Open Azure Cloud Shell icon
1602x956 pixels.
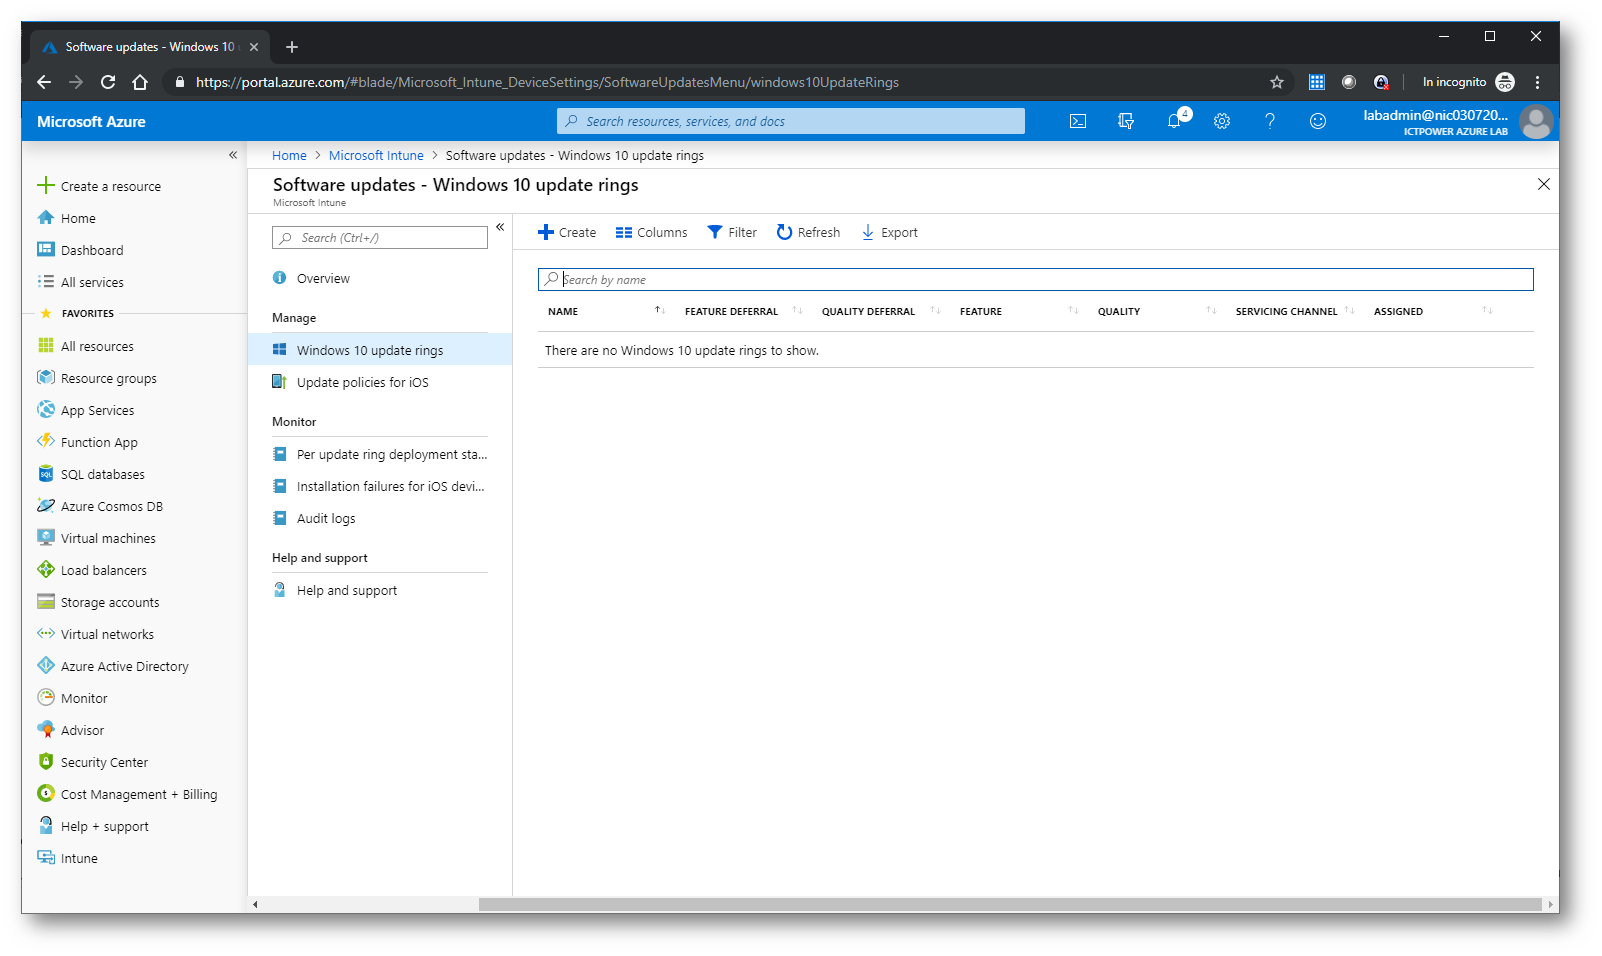[x=1078, y=121]
